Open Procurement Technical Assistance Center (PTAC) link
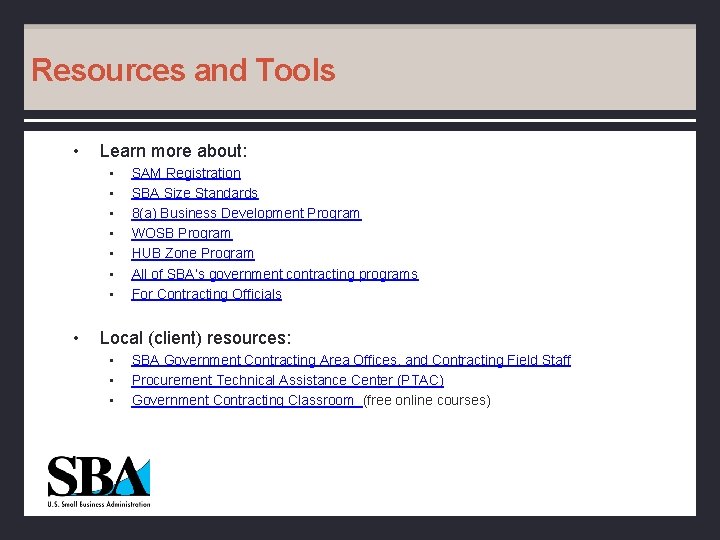The width and height of the screenshot is (720, 540). tap(288, 380)
